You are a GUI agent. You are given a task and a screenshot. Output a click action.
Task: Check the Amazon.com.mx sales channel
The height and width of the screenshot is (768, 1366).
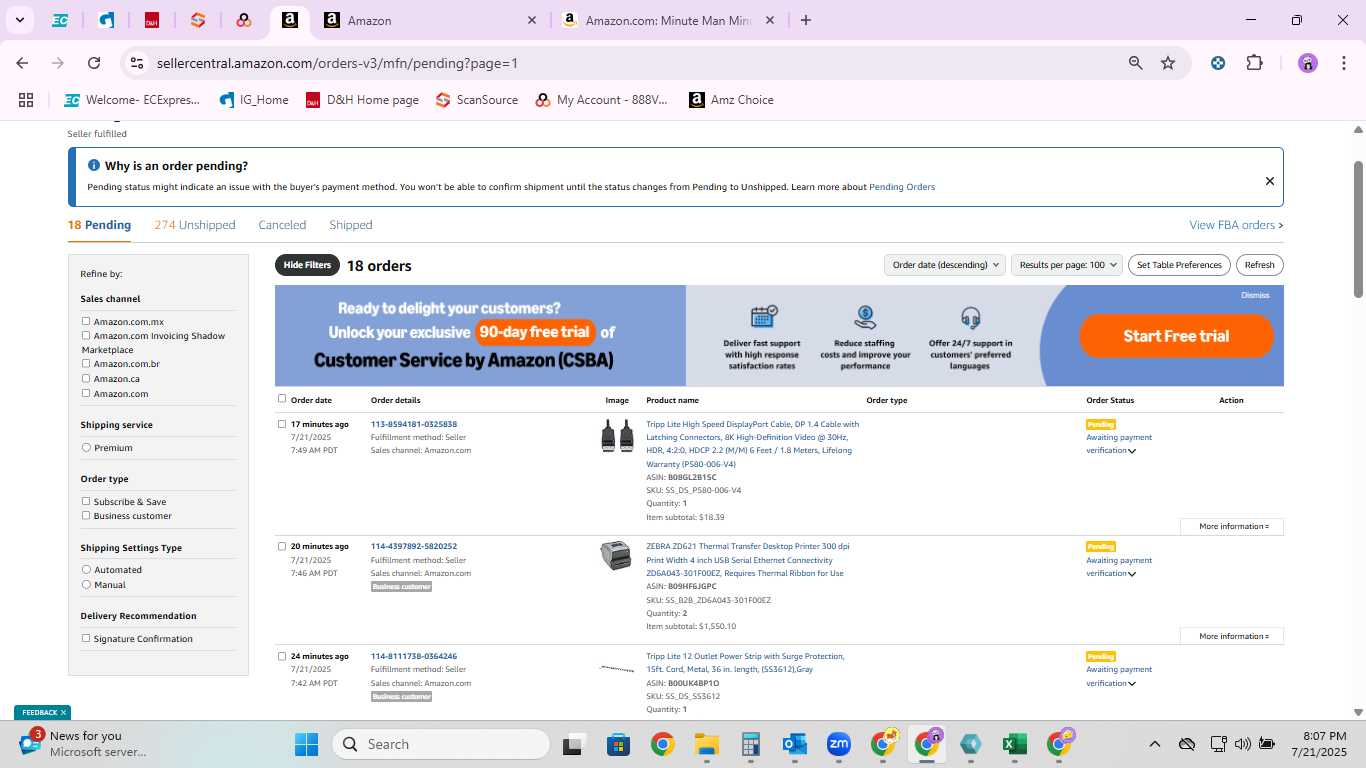[86, 321]
